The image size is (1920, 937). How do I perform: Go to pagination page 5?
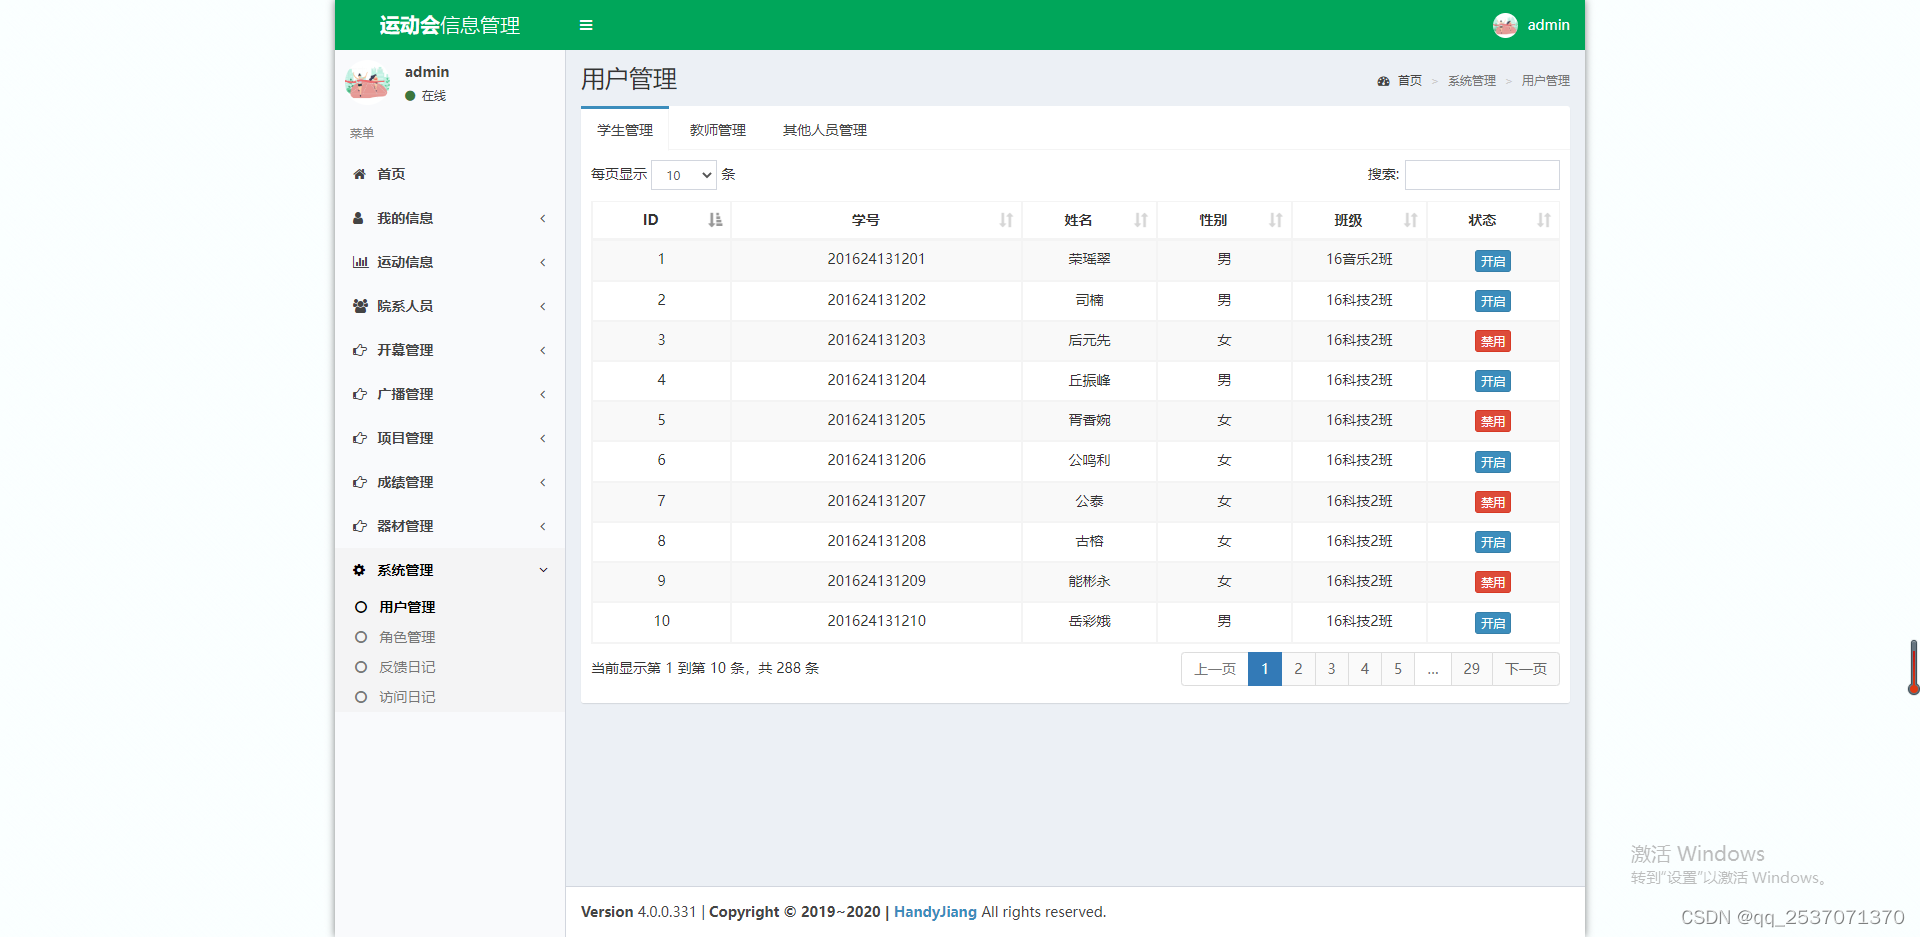1398,669
